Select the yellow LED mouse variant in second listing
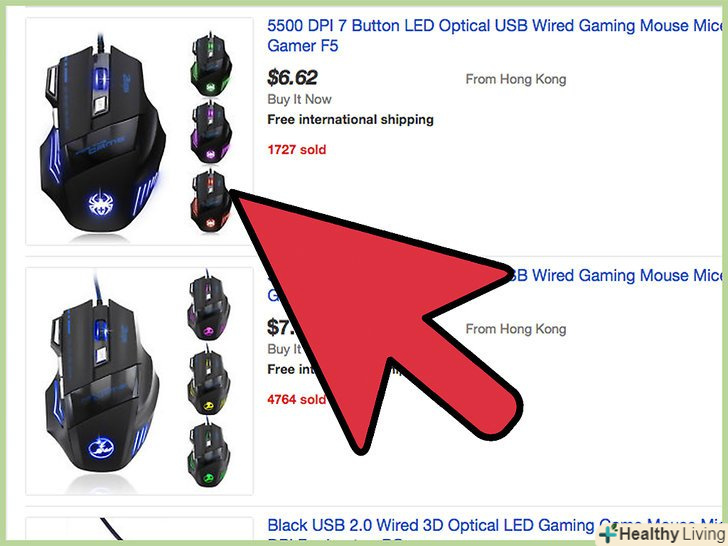 tap(208, 380)
